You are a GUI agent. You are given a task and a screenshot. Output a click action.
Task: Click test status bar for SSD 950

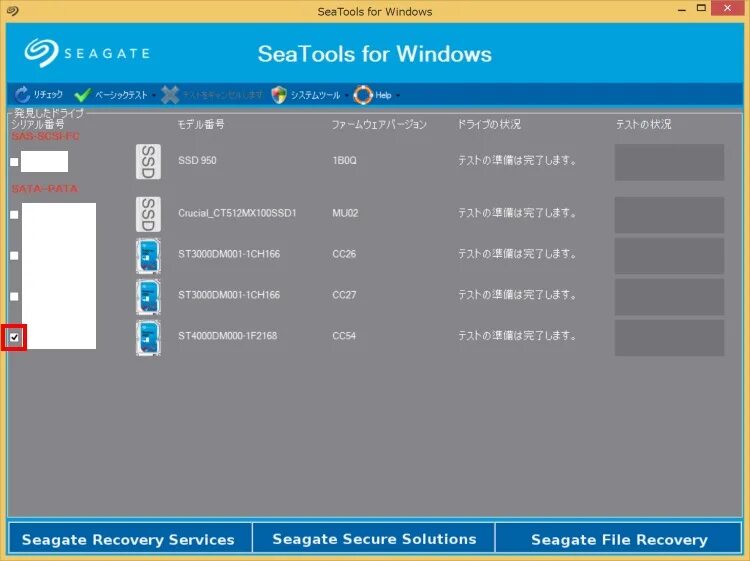click(669, 163)
